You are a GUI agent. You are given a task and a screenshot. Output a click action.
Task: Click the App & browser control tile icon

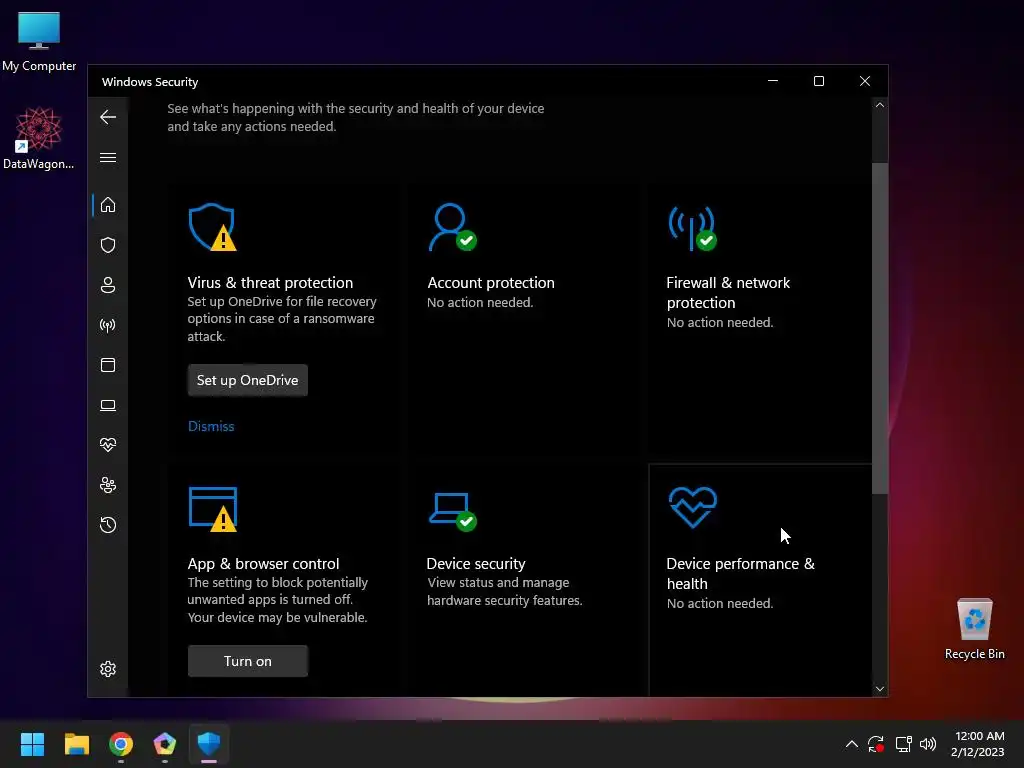[x=213, y=509]
